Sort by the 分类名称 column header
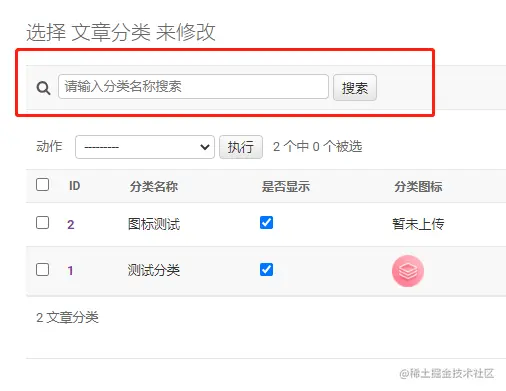The image size is (506, 391). coord(154,186)
